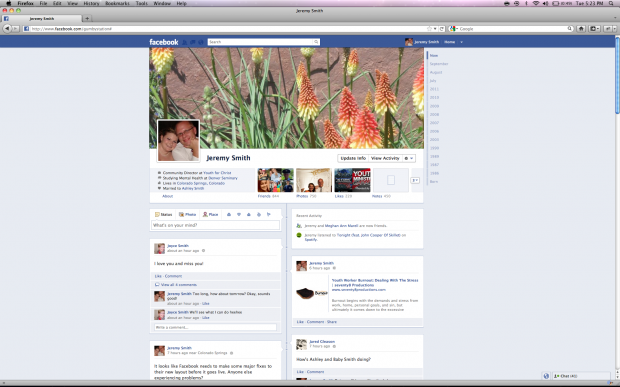Open the About link under profile info
Screen dimensions: 620x387
[168, 196]
